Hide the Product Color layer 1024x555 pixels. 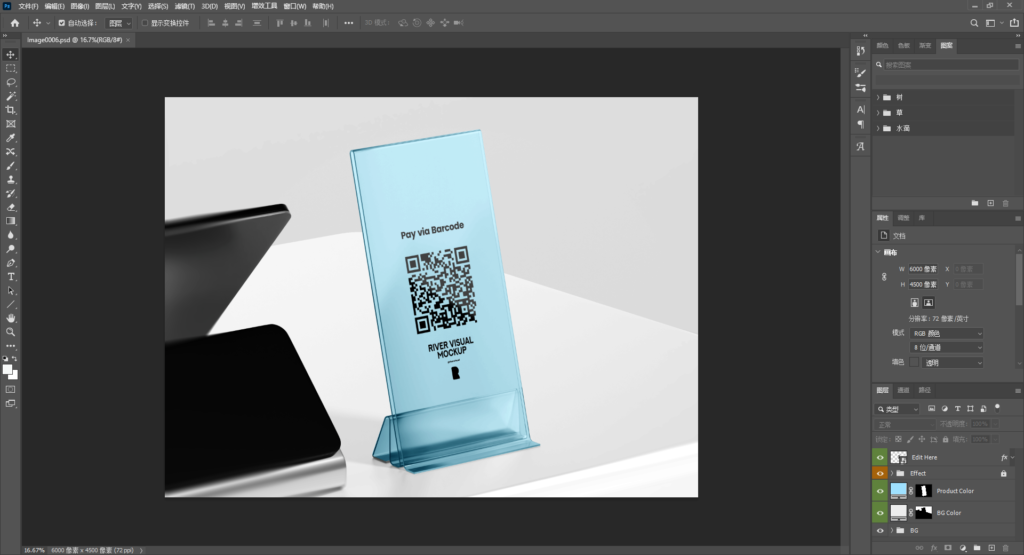[x=880, y=491]
